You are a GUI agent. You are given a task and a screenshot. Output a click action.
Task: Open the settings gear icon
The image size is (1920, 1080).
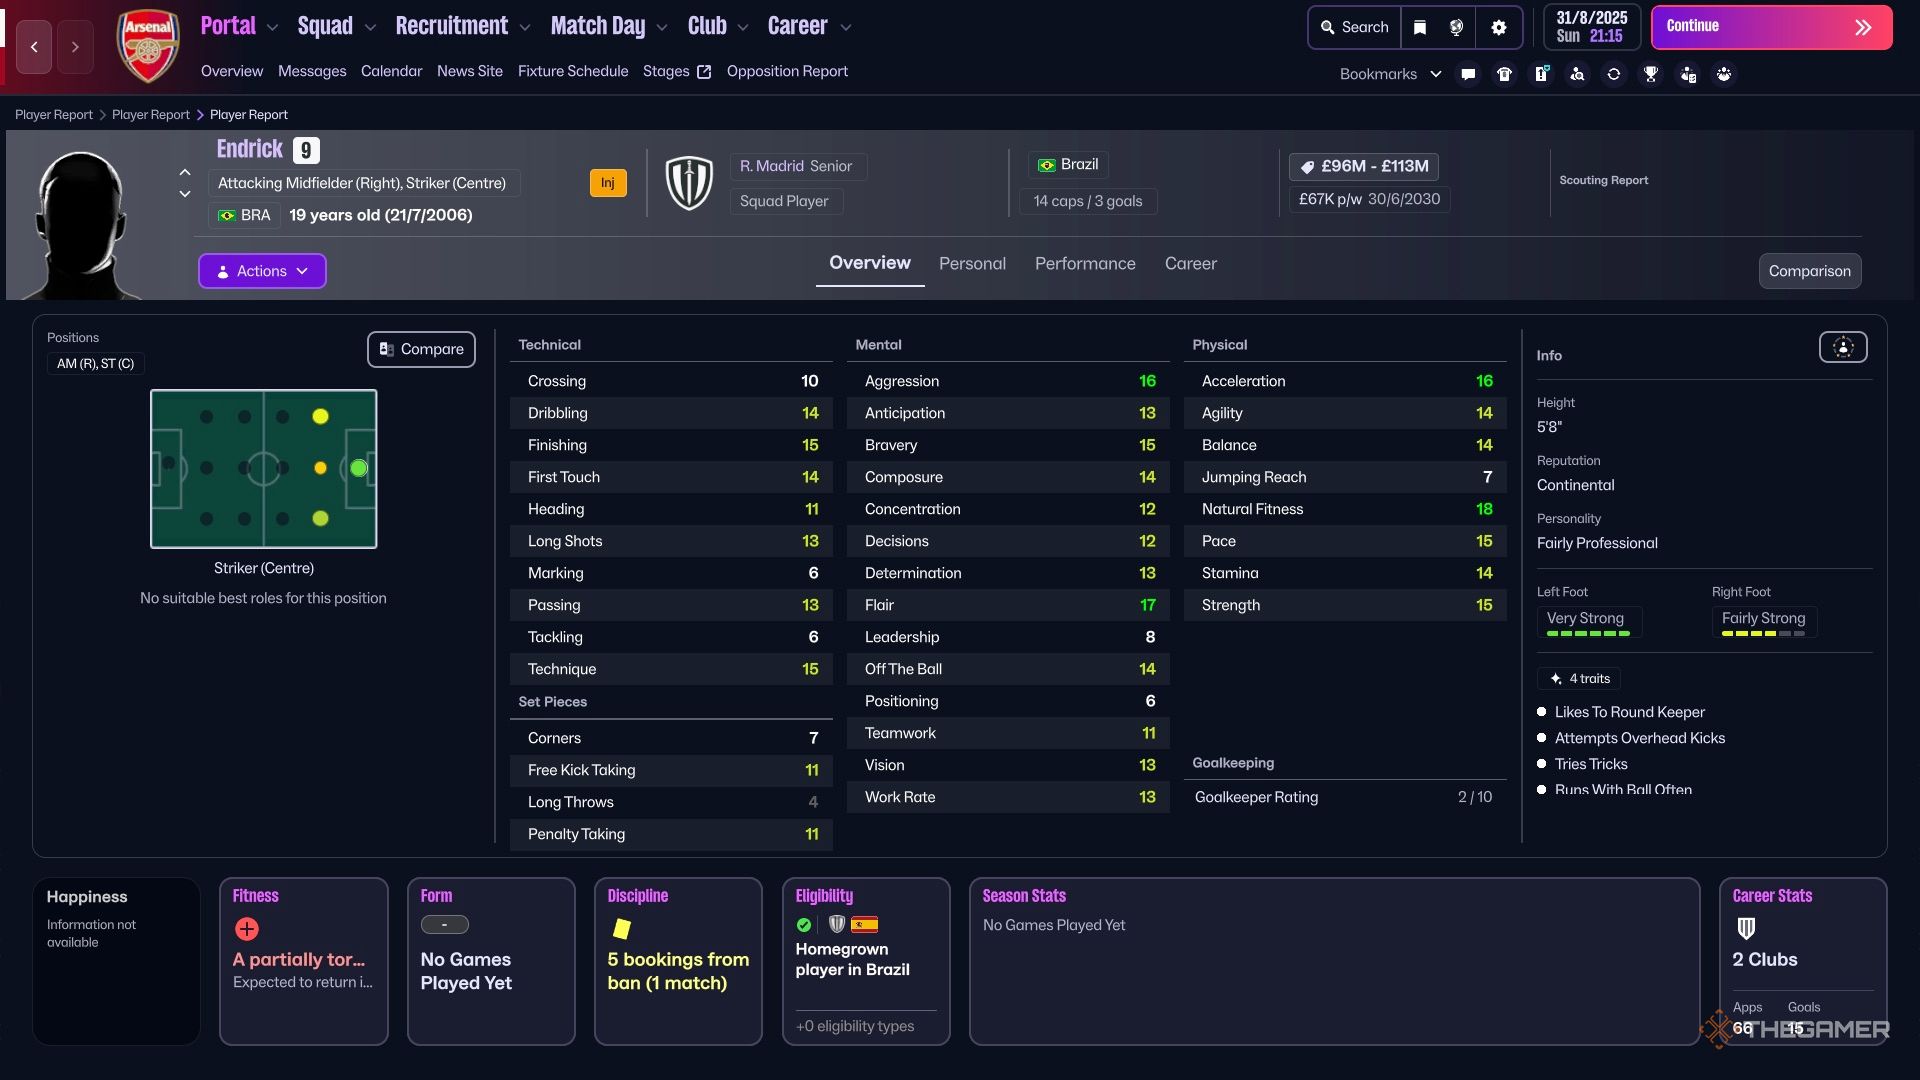coord(1498,28)
